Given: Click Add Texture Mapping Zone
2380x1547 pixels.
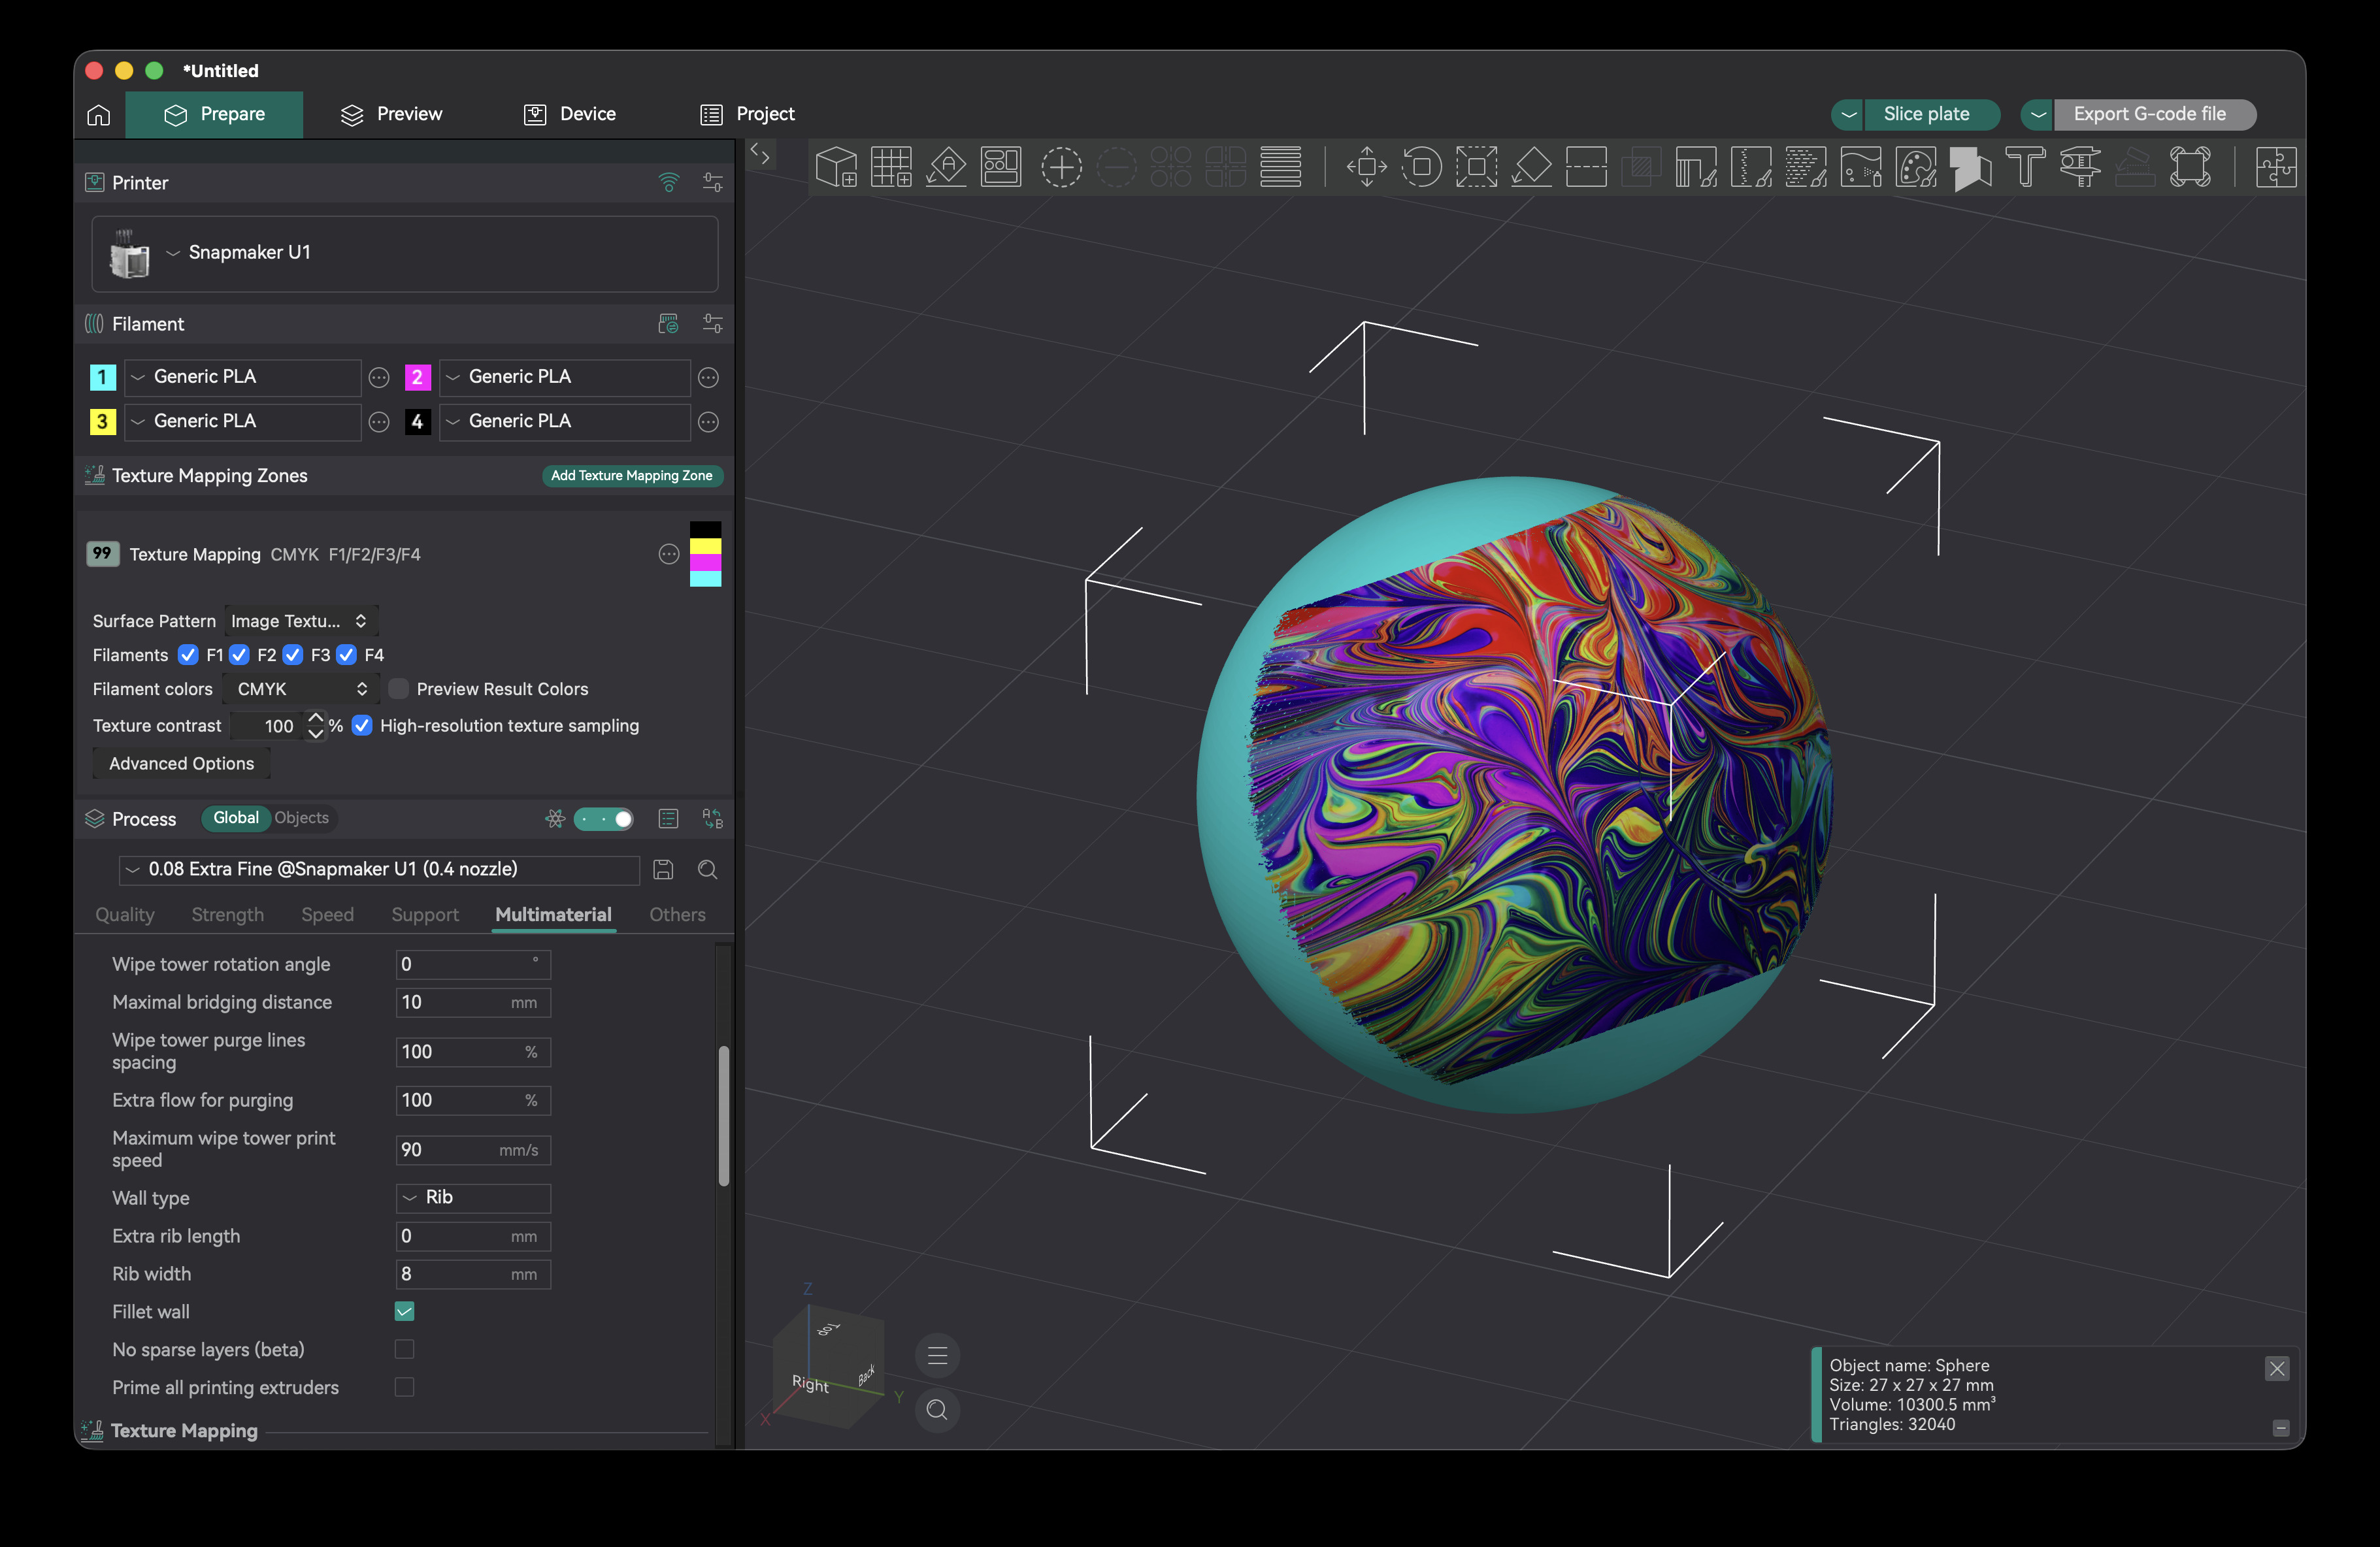Looking at the screenshot, I should click(632, 476).
